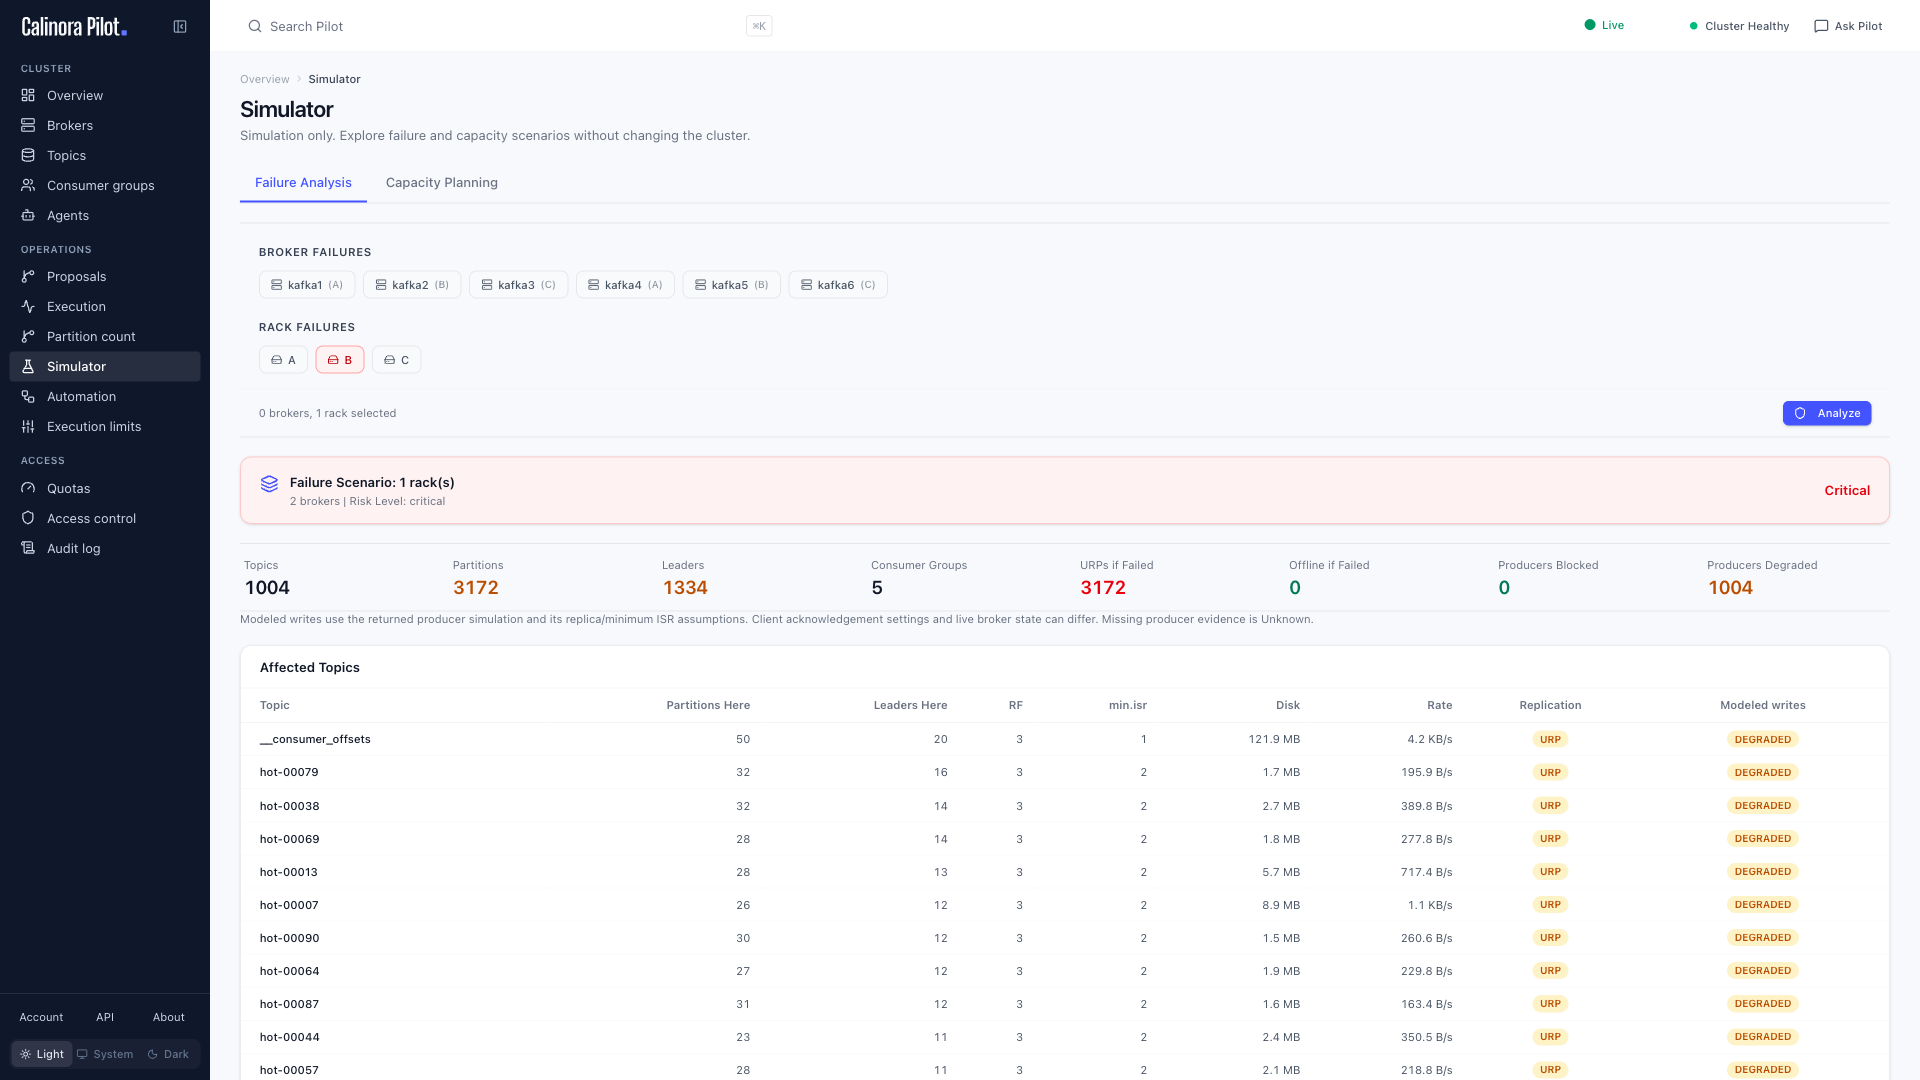Select rack A failure chip

click(283, 360)
